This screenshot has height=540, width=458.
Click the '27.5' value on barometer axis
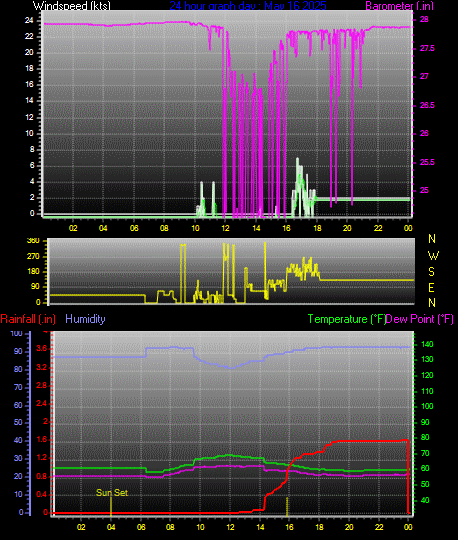point(427,48)
